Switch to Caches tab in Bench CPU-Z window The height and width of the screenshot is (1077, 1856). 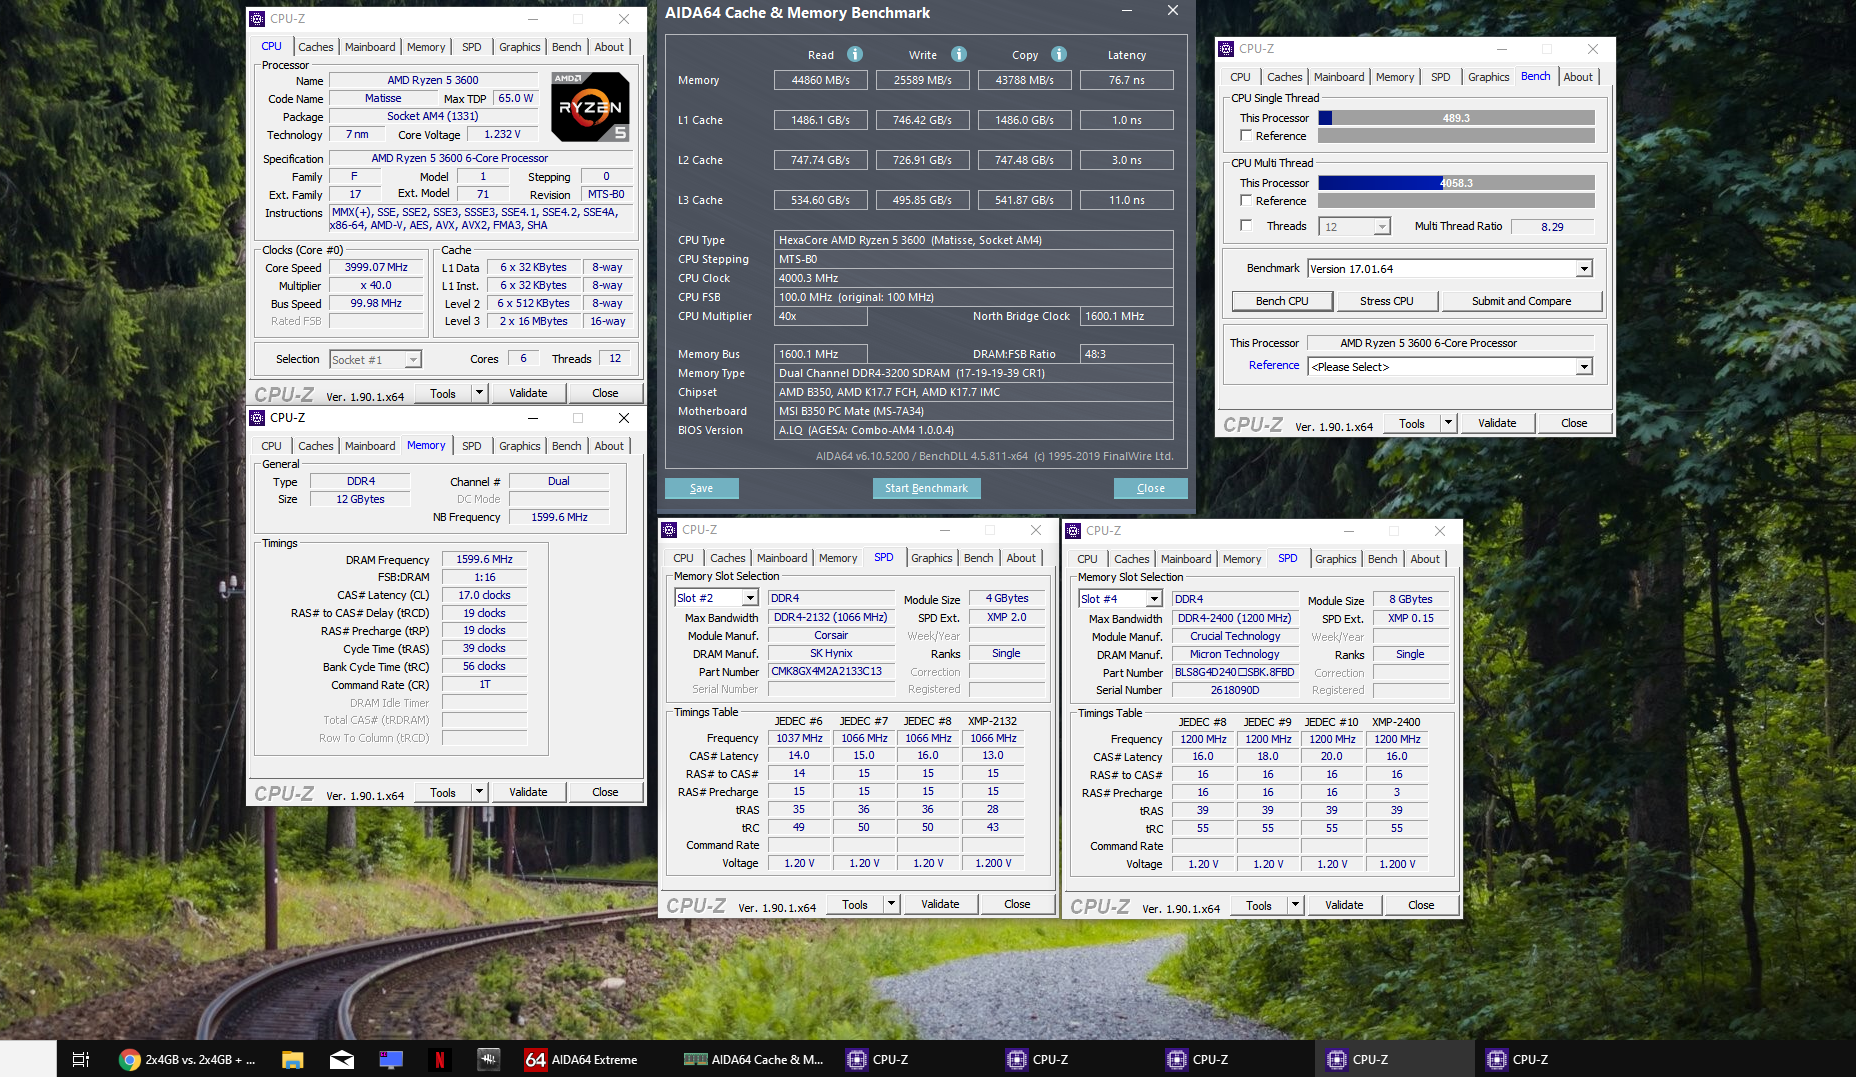[1284, 77]
